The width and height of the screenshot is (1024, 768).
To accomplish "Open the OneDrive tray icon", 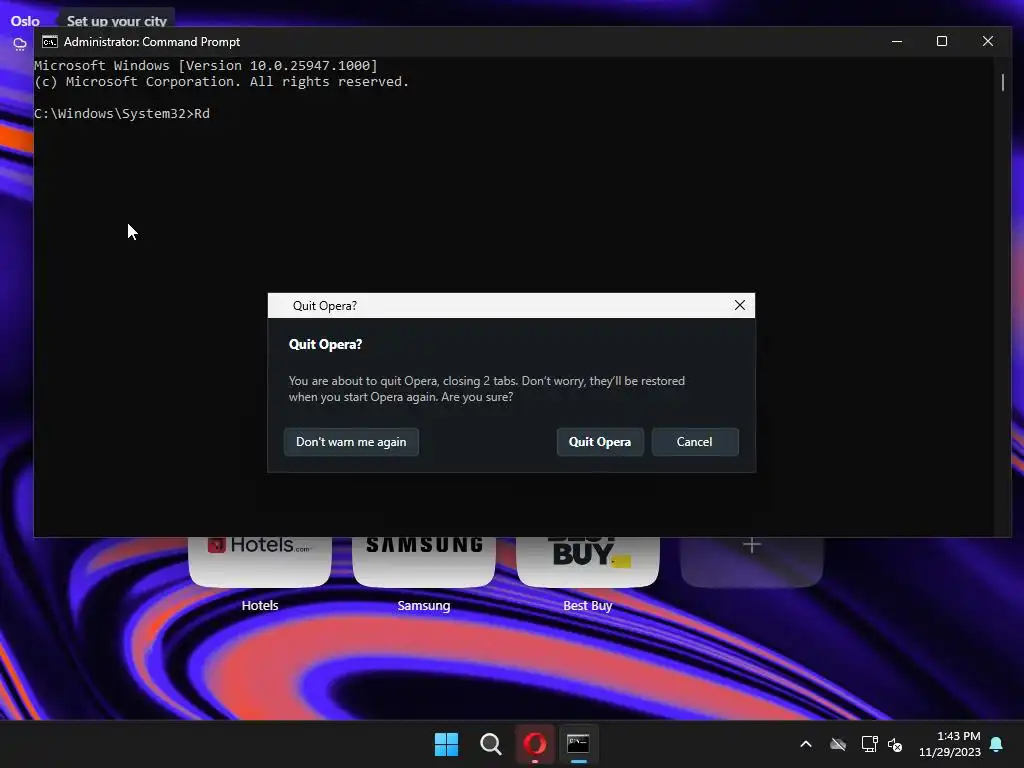I will pyautogui.click(x=838, y=744).
